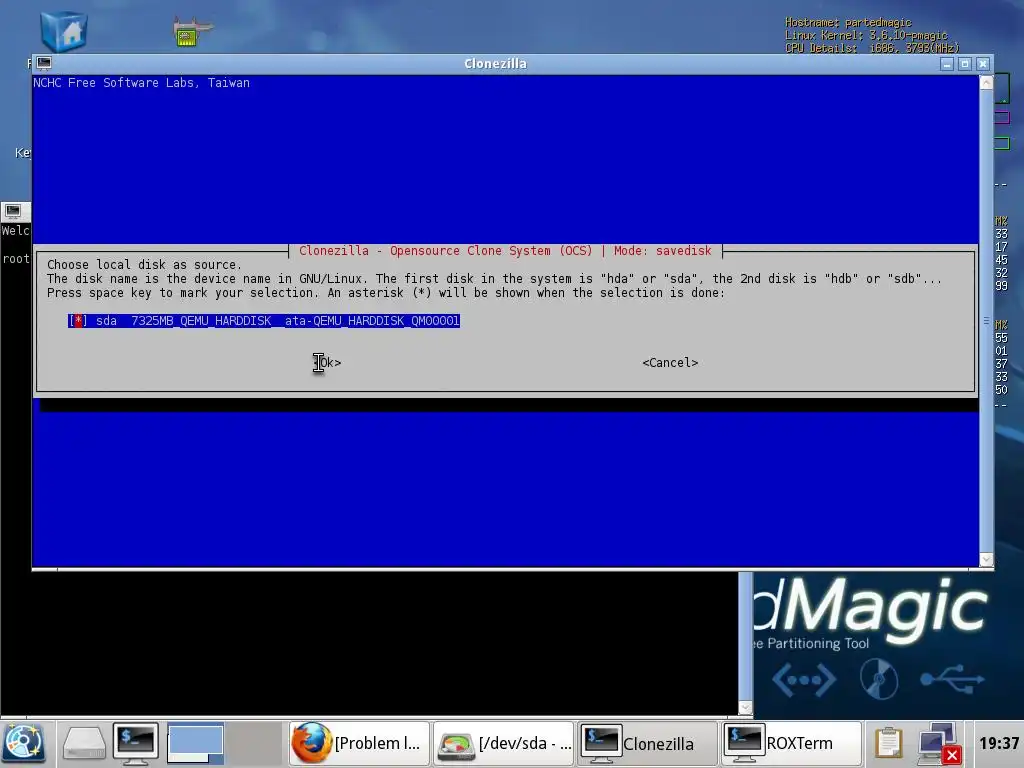
Task: Select the sda 7325MB QEMU HARDDISK entry
Action: (264, 321)
